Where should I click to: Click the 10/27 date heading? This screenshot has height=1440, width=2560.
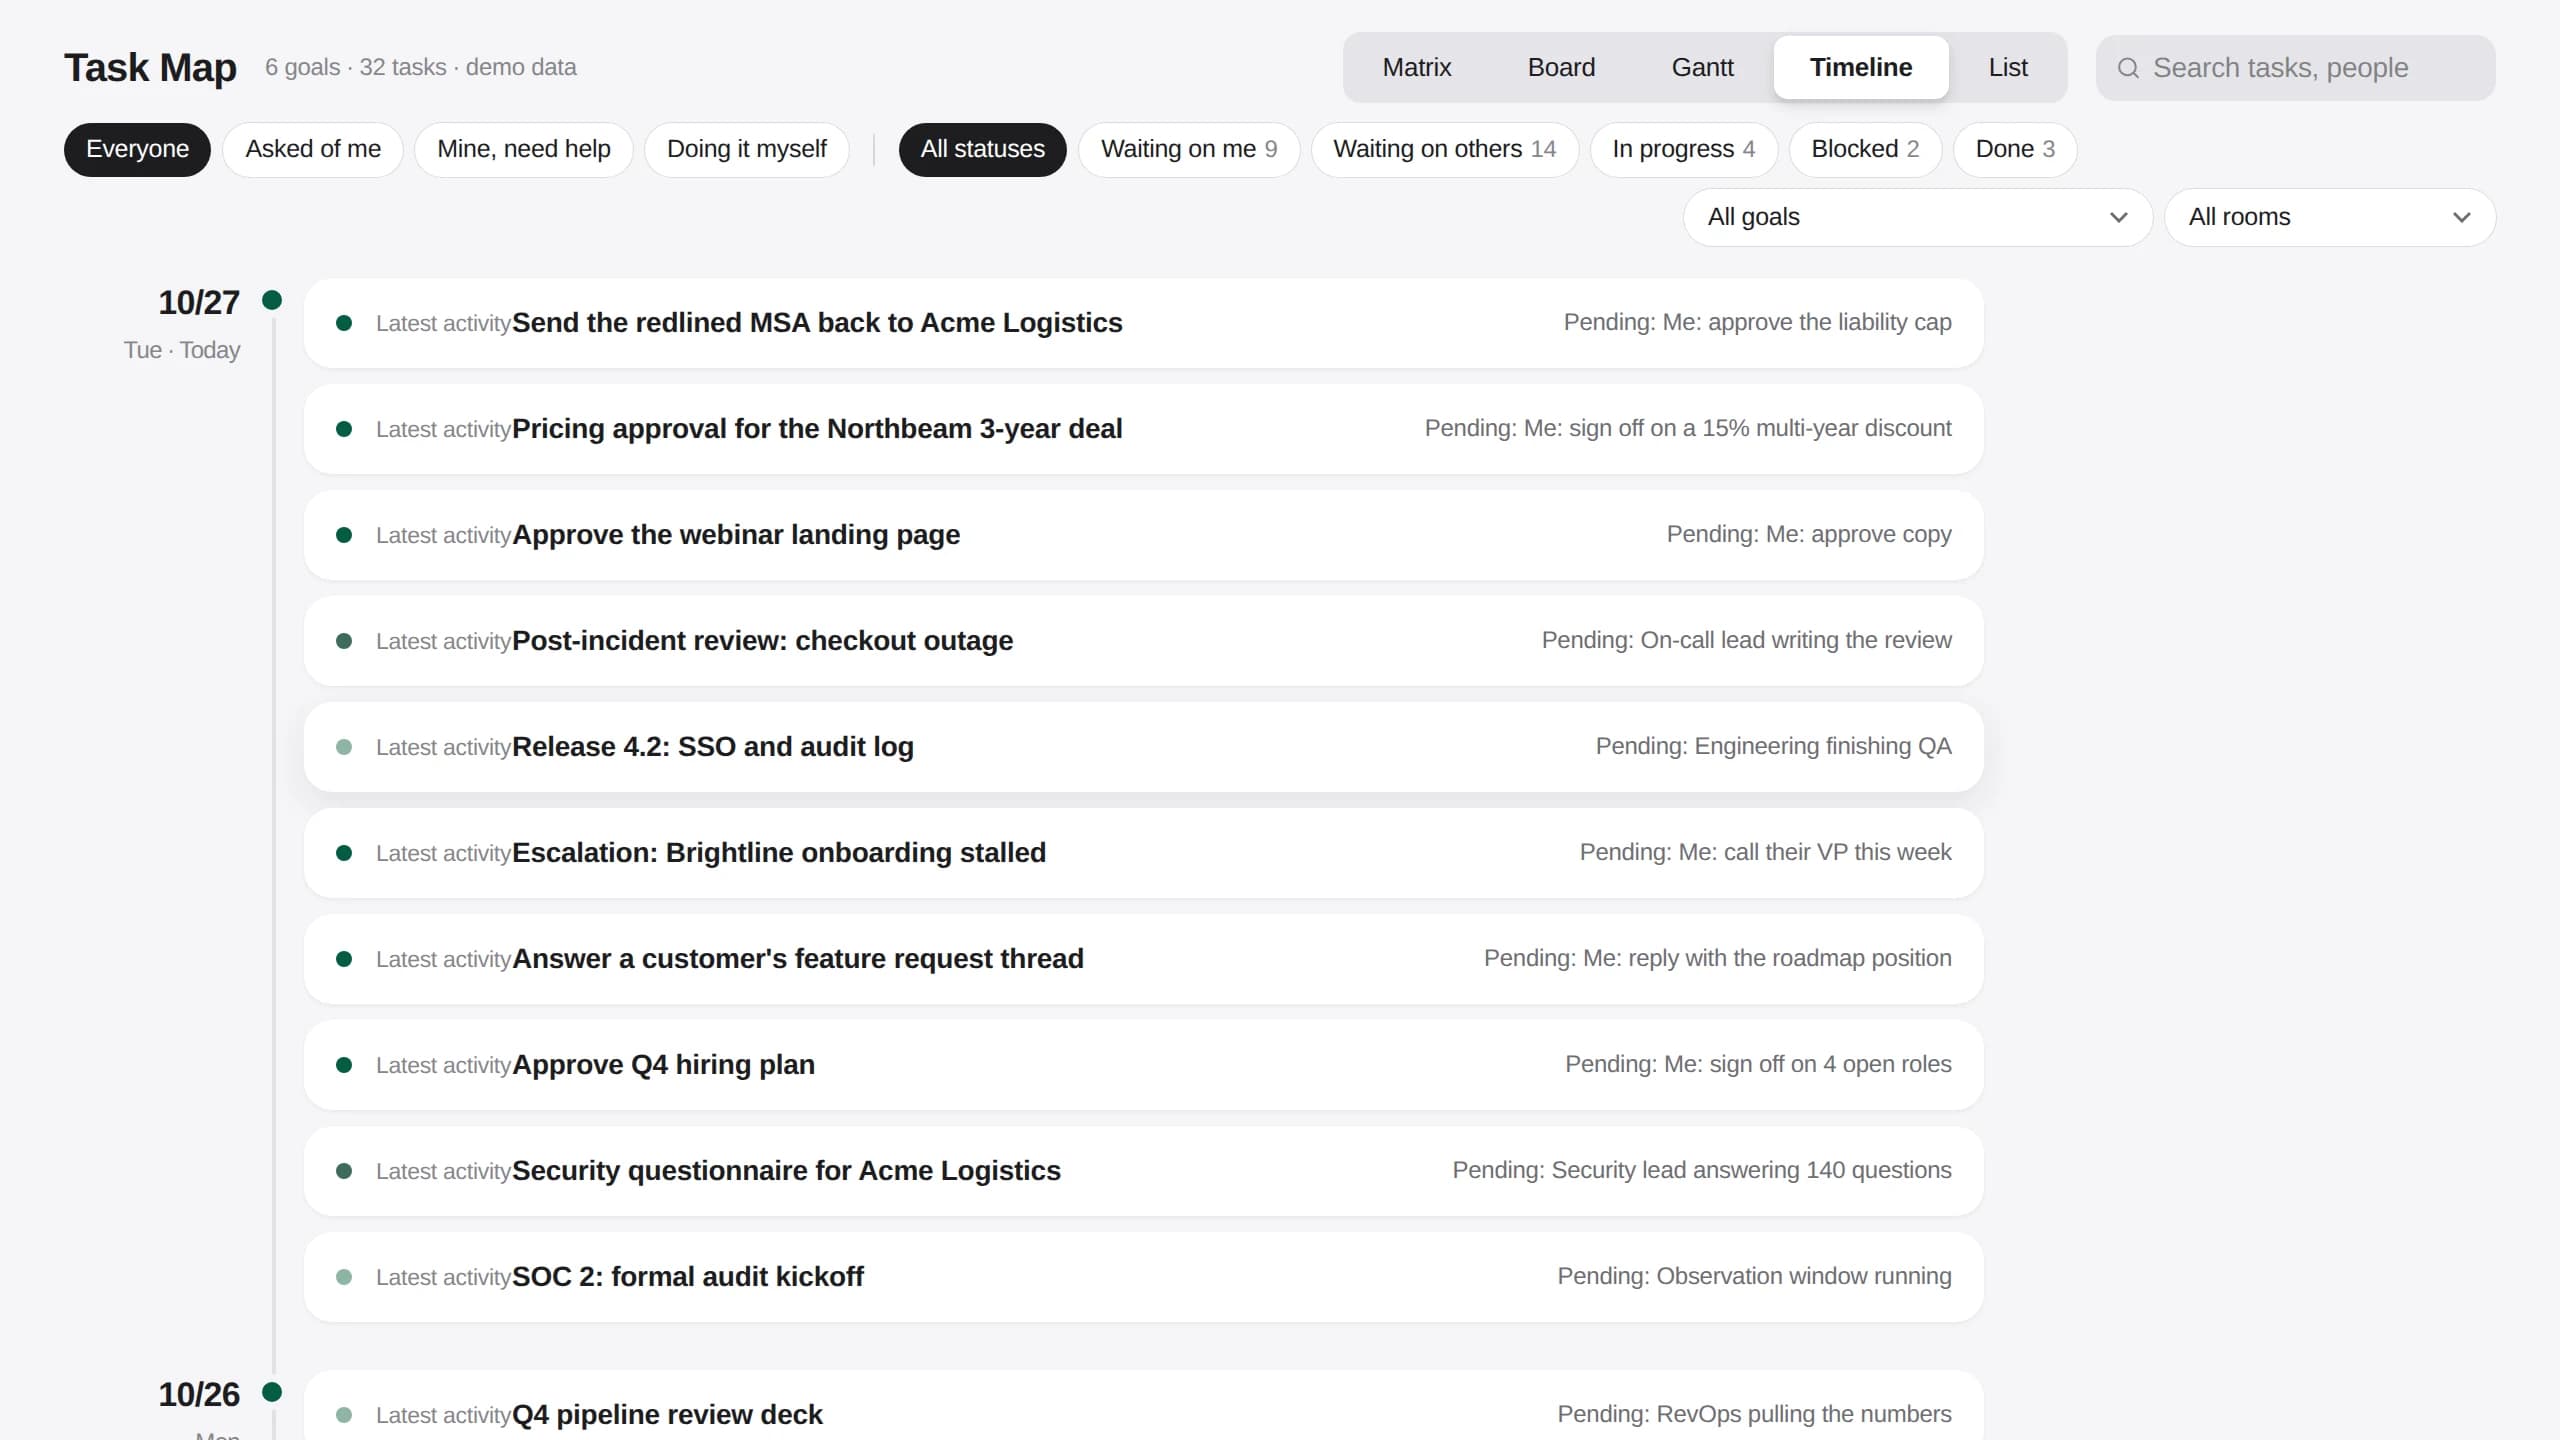199,303
